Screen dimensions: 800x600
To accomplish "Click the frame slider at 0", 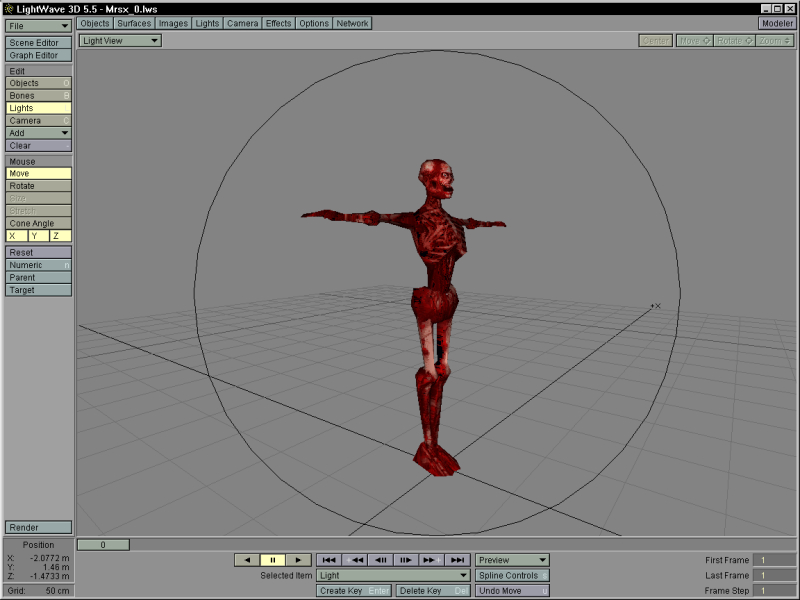I will pos(101,545).
